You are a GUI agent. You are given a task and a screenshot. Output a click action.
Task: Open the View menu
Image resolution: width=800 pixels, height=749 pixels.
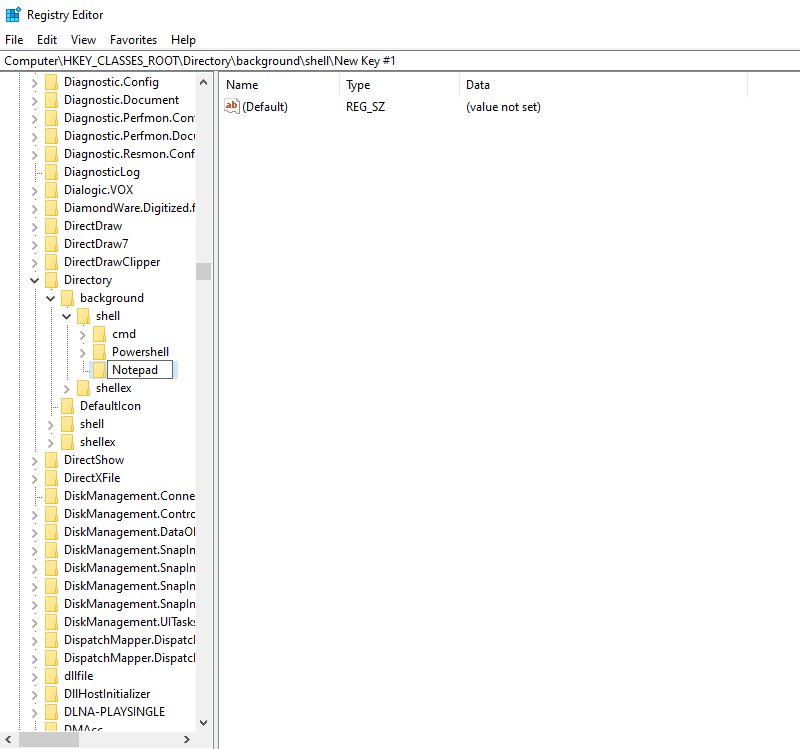click(x=83, y=39)
